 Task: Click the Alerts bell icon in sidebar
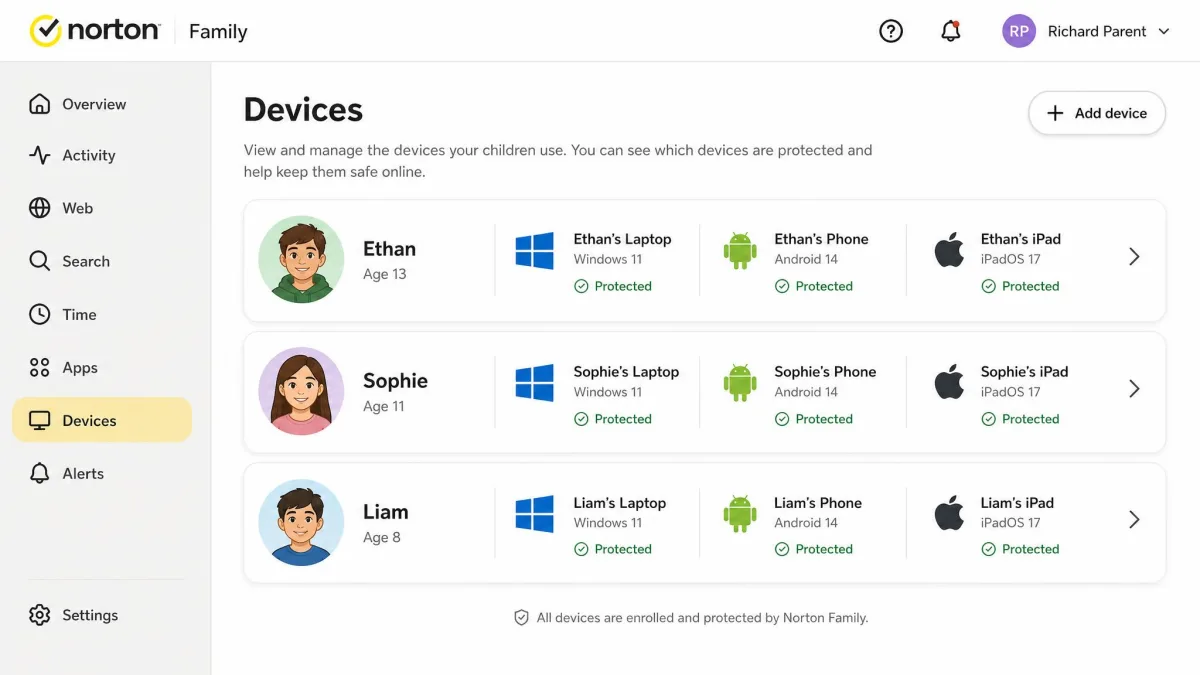coord(39,473)
